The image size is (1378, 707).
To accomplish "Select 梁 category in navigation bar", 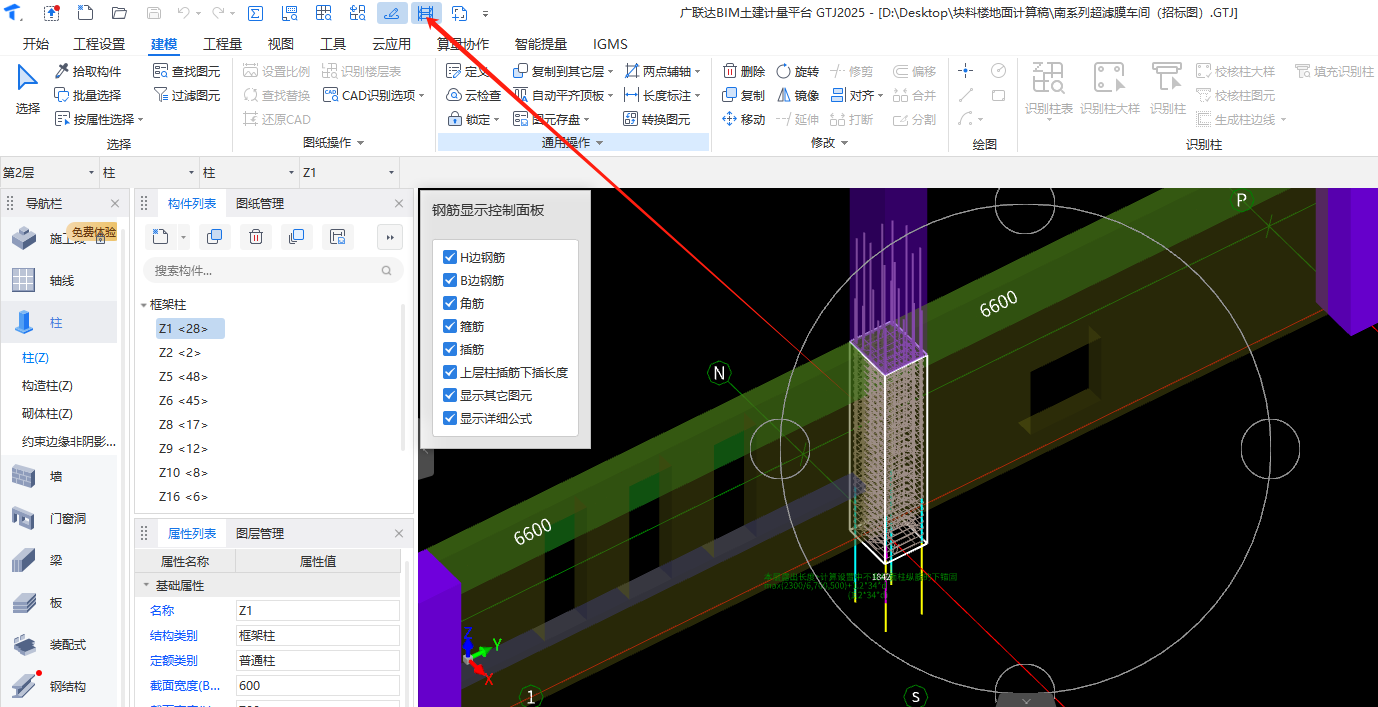I will tap(58, 561).
